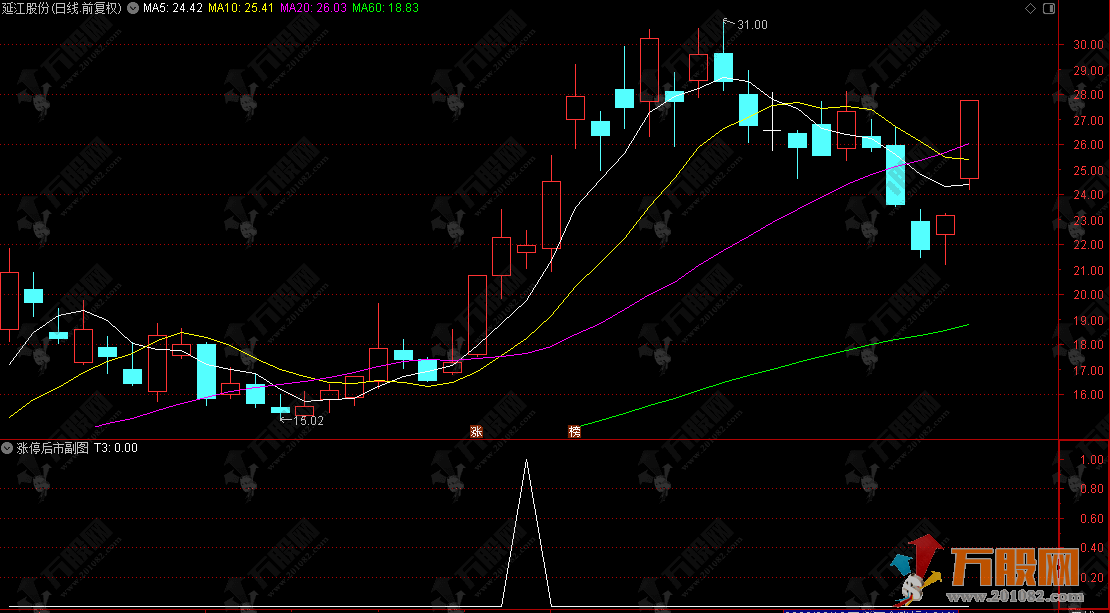1110x613 pixels.
Task: Click the 涨 limit-up marker icon
Action: coord(476,432)
